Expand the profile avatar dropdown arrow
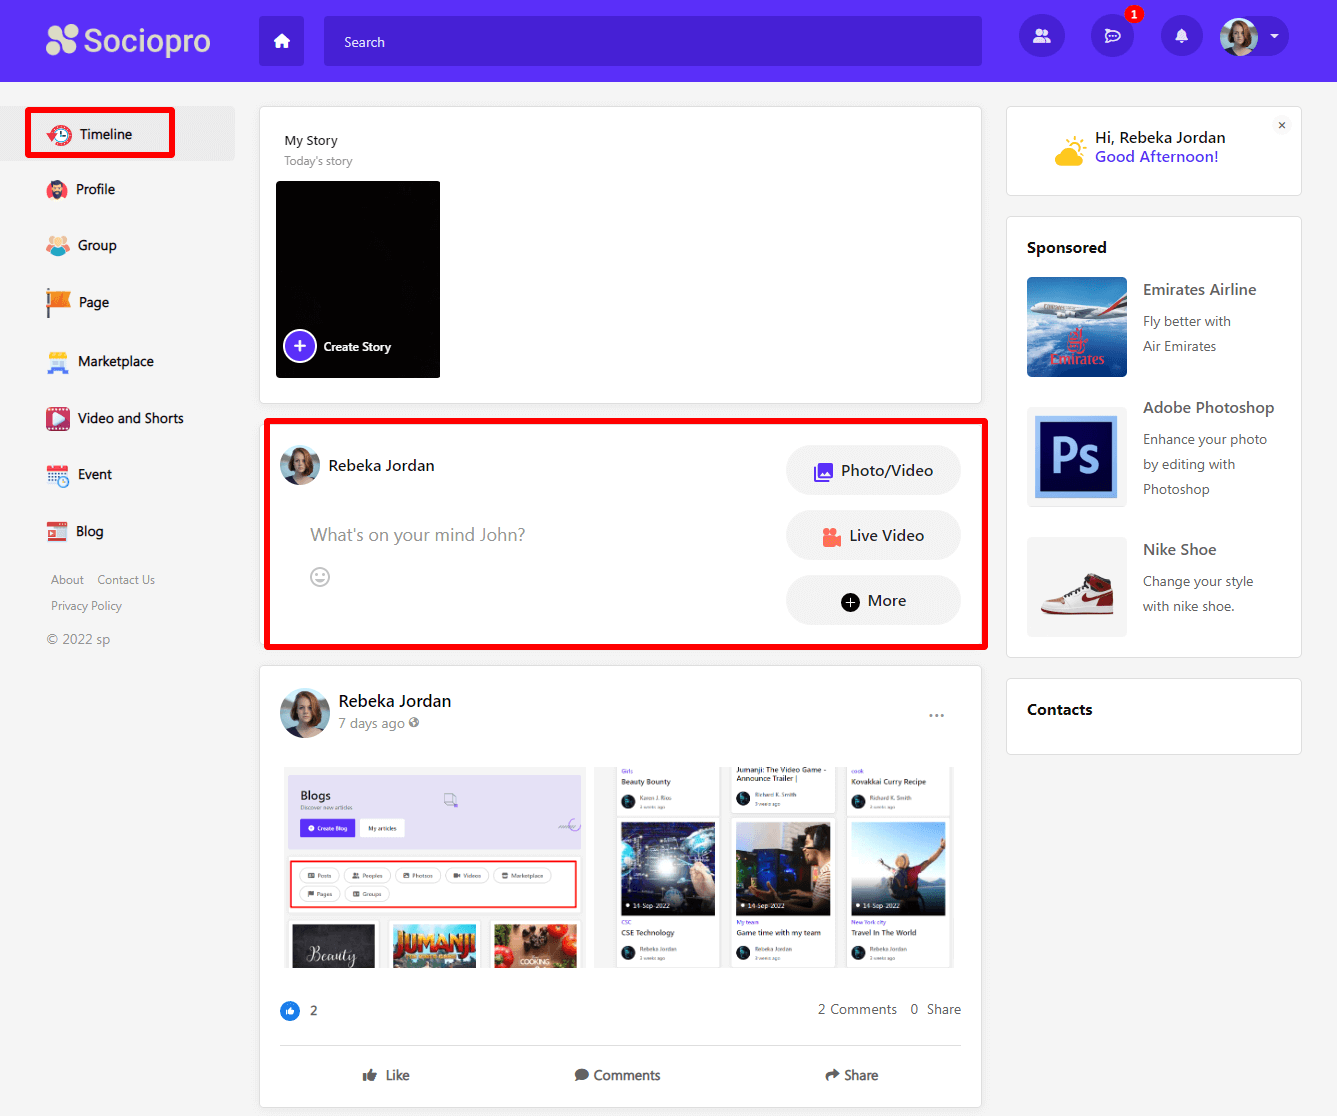The image size is (1337, 1116). [x=1274, y=37]
